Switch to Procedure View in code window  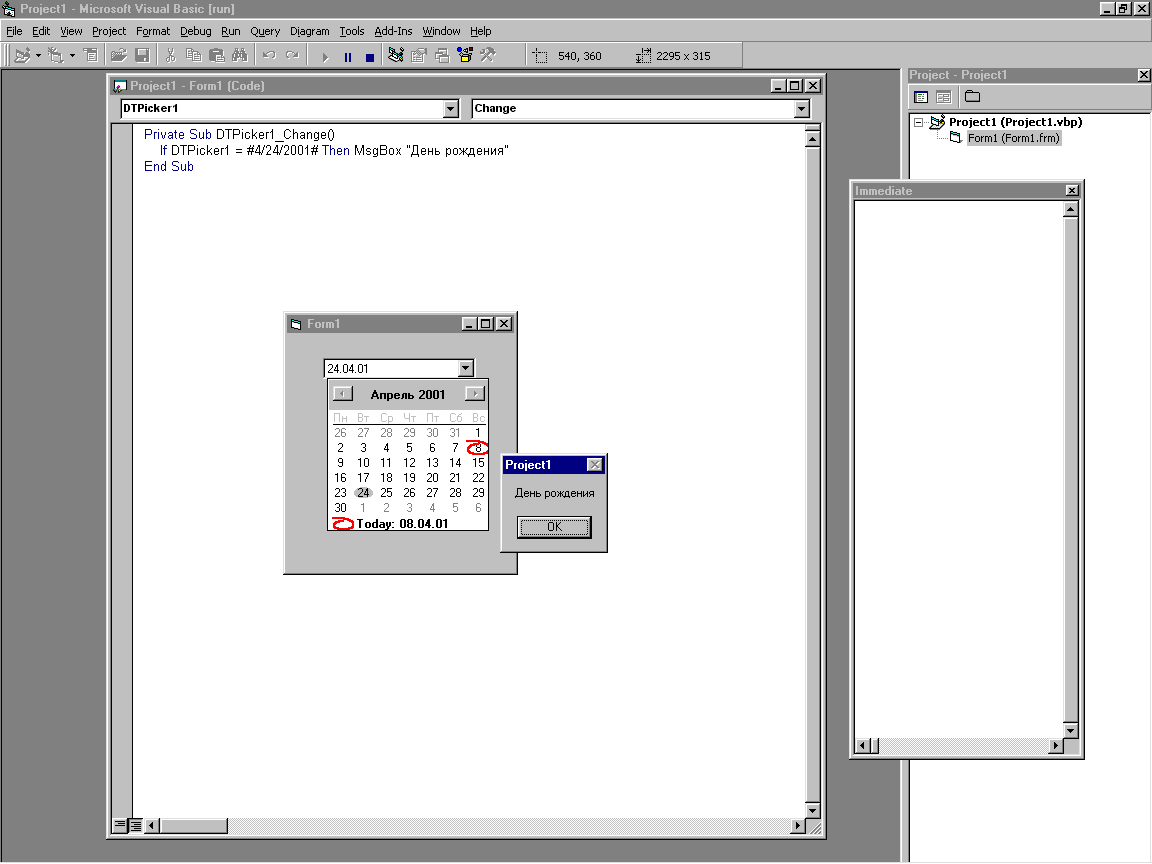click(119, 826)
